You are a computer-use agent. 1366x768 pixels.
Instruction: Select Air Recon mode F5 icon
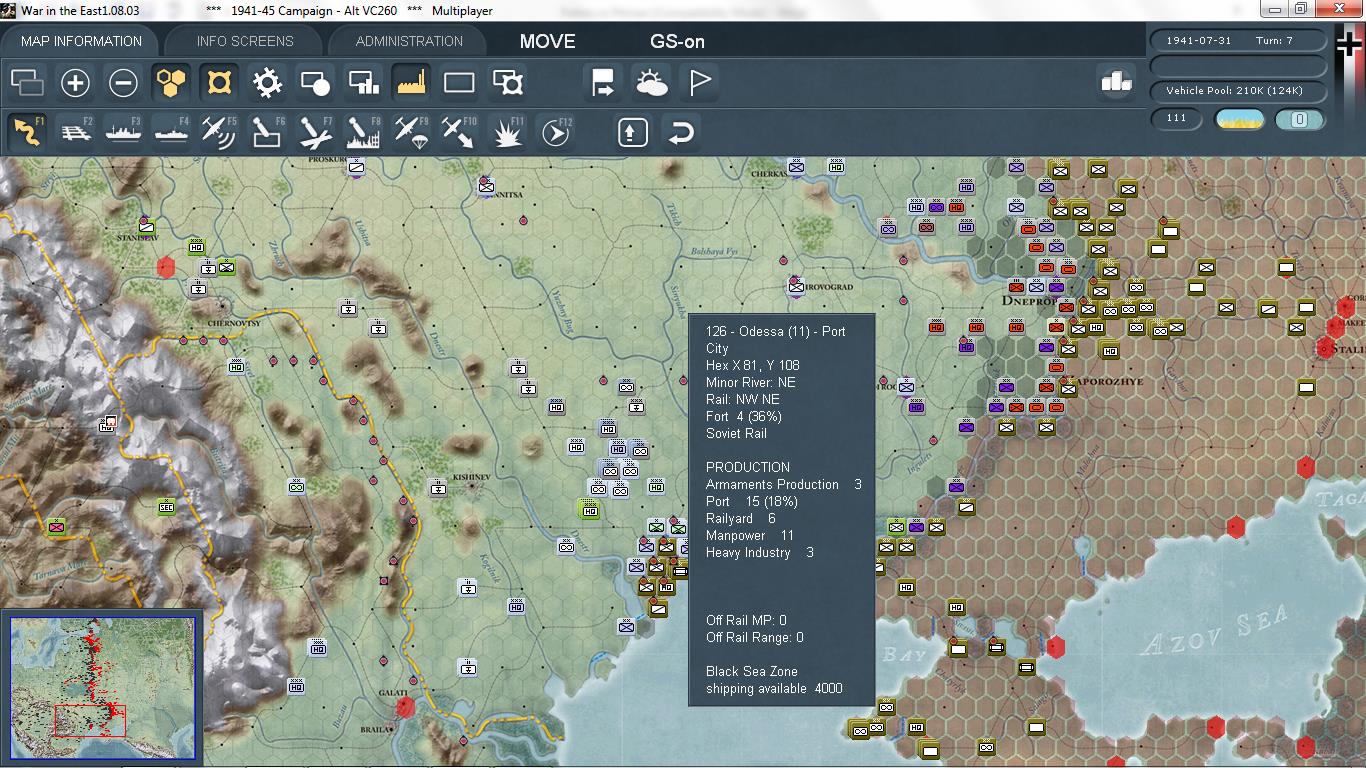(219, 132)
